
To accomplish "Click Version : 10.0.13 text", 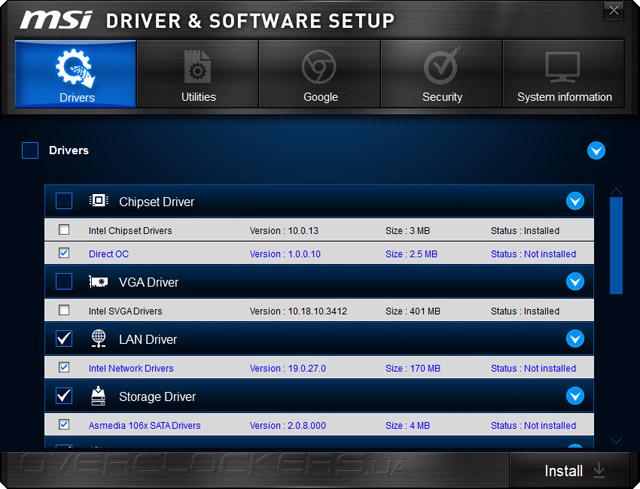I will pos(284,231).
